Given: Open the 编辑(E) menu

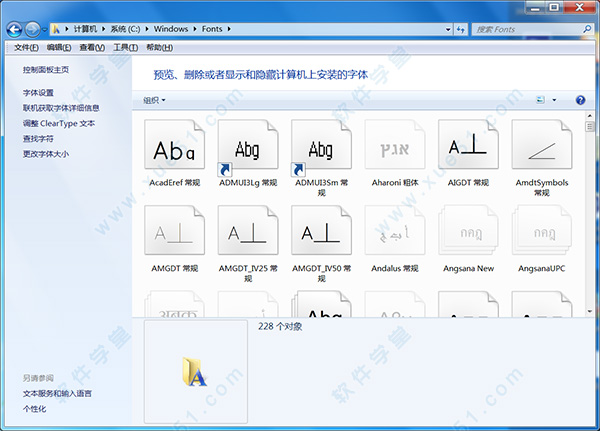Looking at the screenshot, I should click(x=59, y=47).
